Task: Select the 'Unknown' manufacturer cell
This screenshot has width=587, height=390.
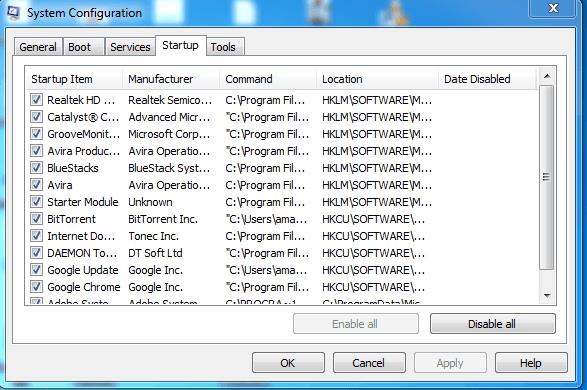Action: (150, 202)
